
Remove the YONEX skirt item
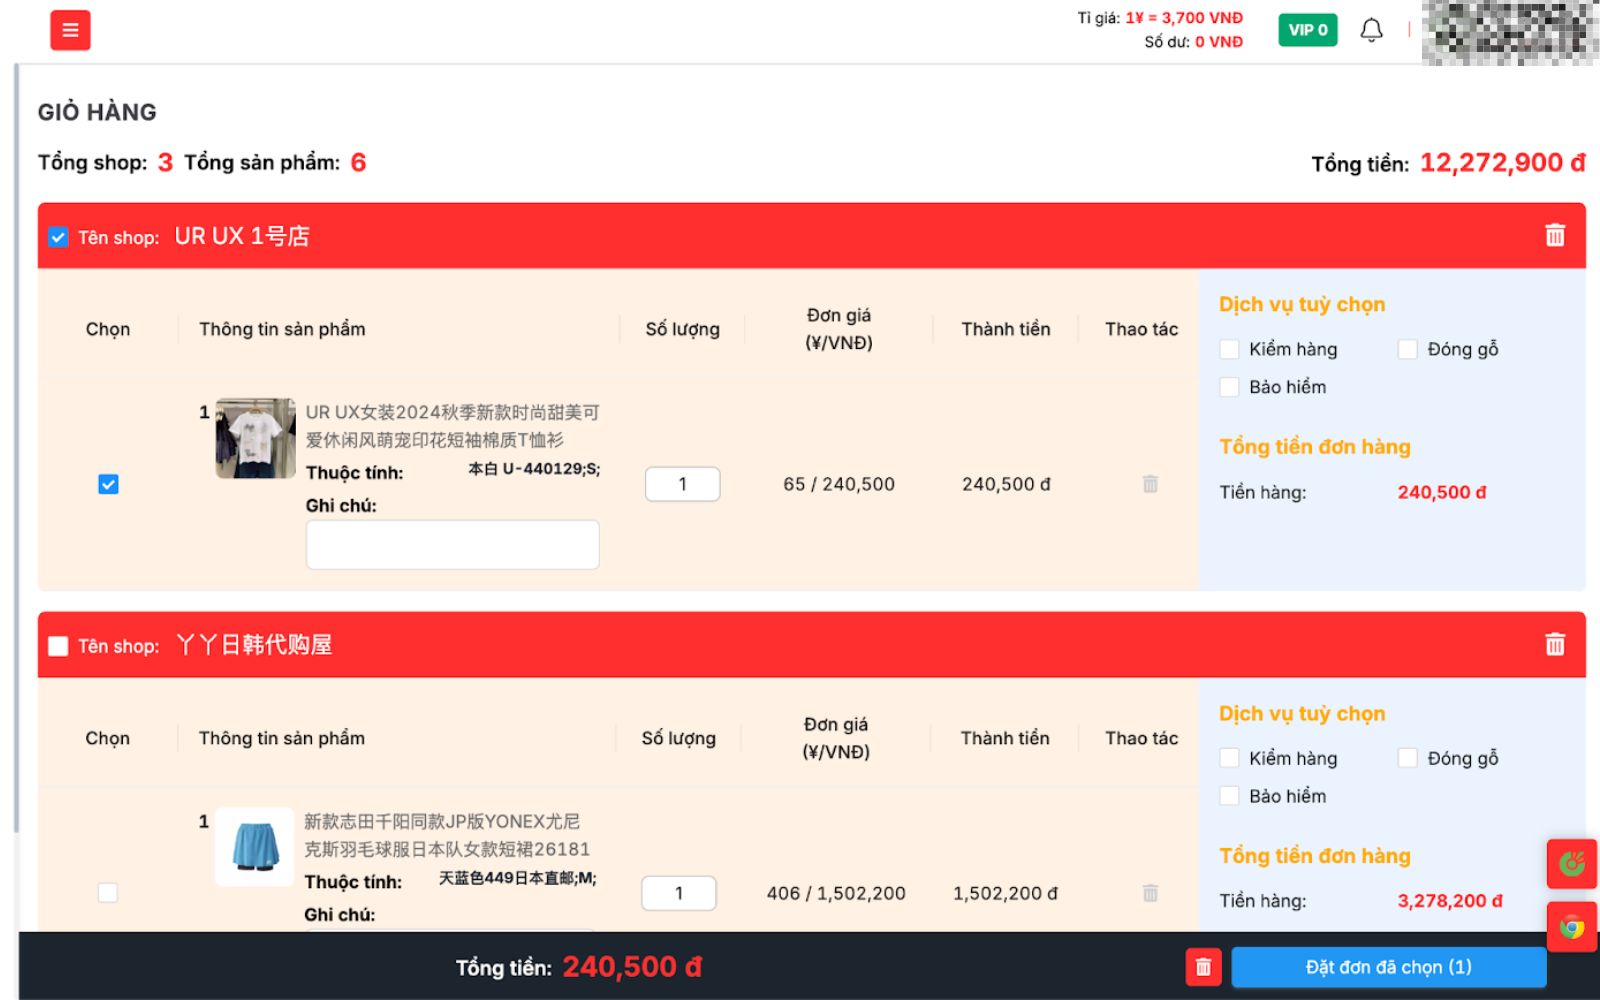[1150, 893]
